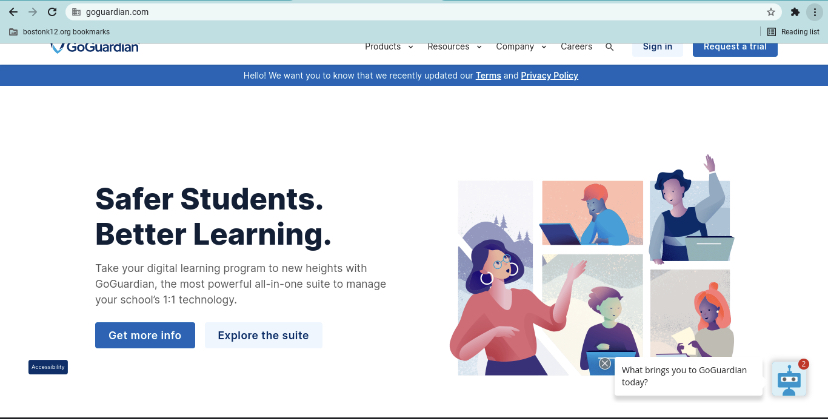Click the hero illustration of students
The width and height of the screenshot is (828, 419).
point(592,265)
